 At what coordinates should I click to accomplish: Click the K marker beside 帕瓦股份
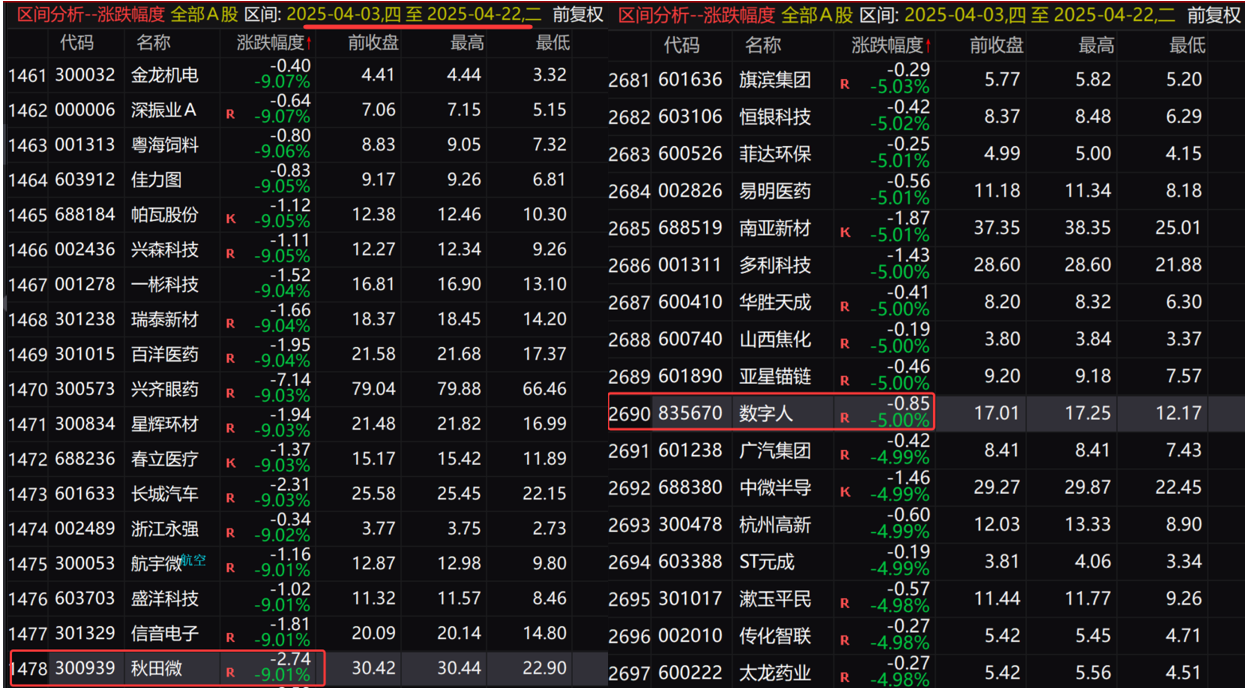point(231,219)
